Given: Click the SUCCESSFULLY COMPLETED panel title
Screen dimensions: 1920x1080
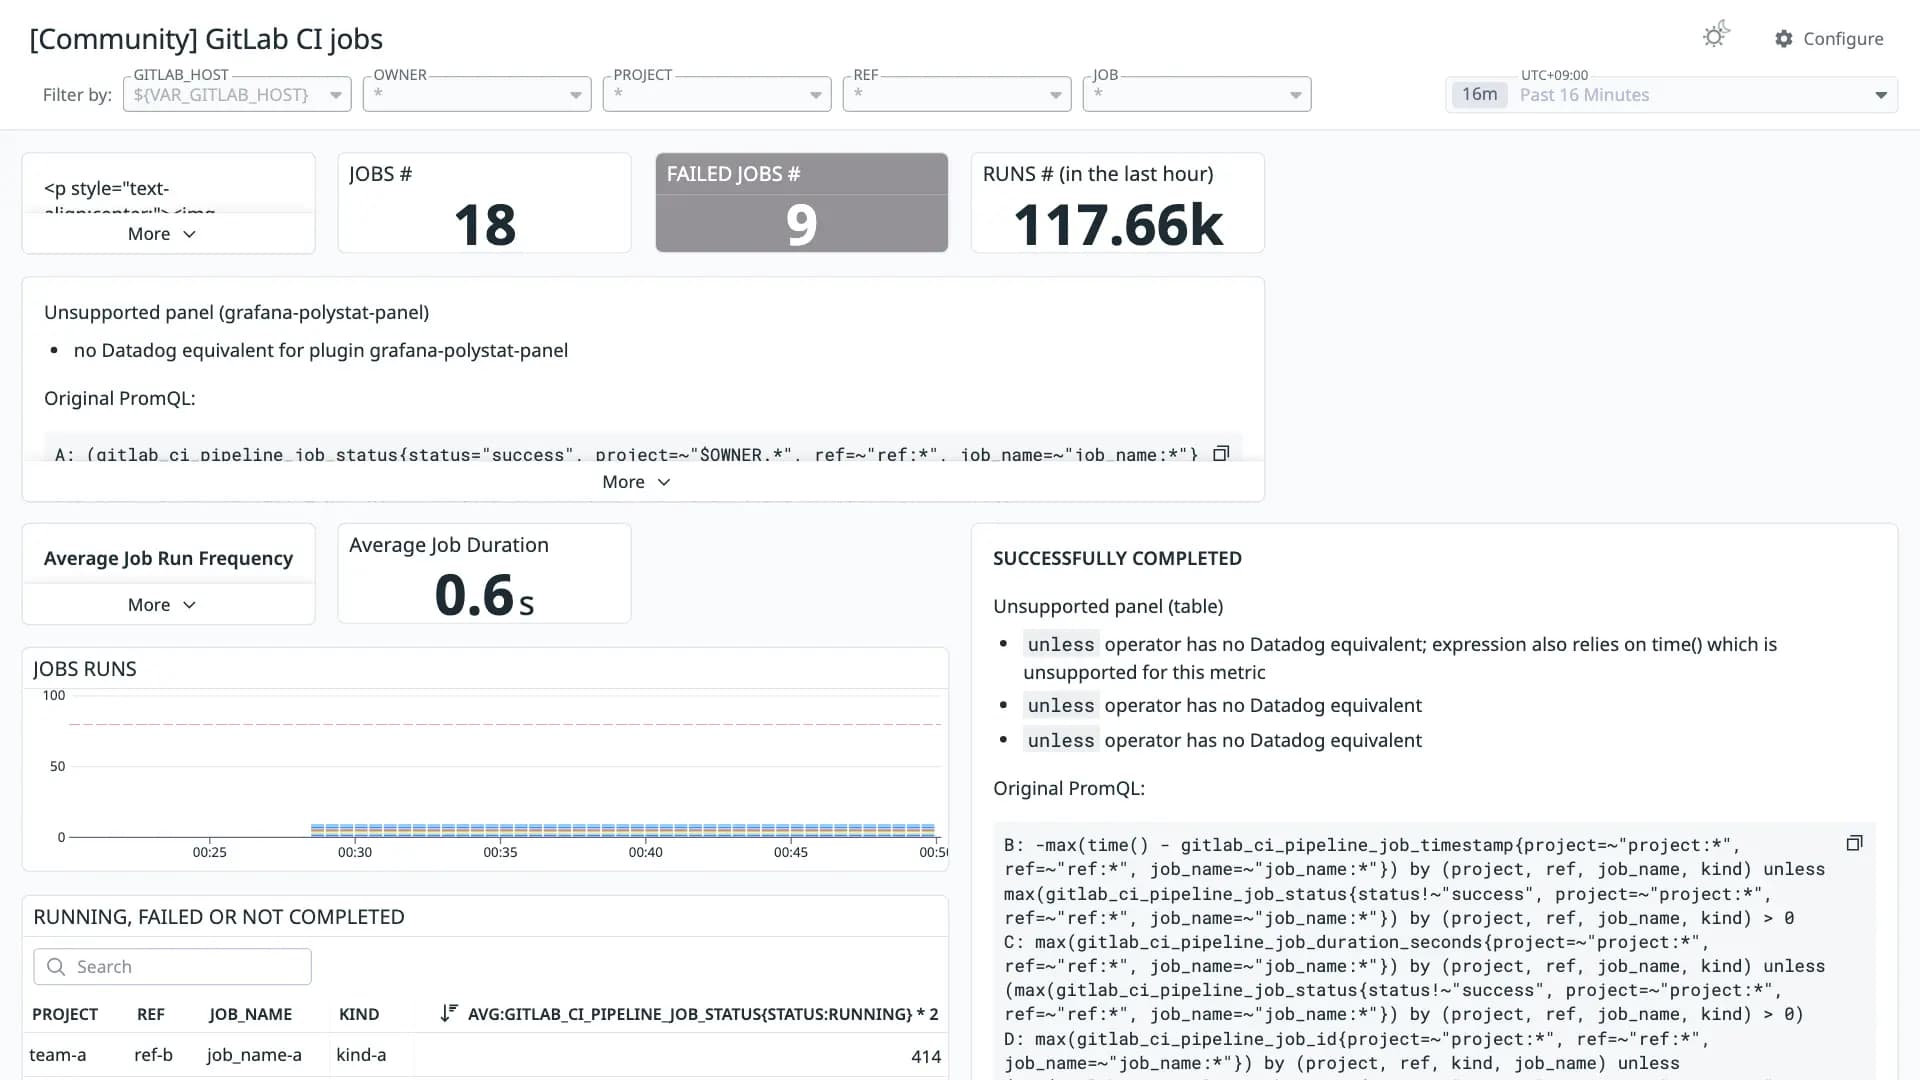Looking at the screenshot, I should pyautogui.click(x=1117, y=559).
